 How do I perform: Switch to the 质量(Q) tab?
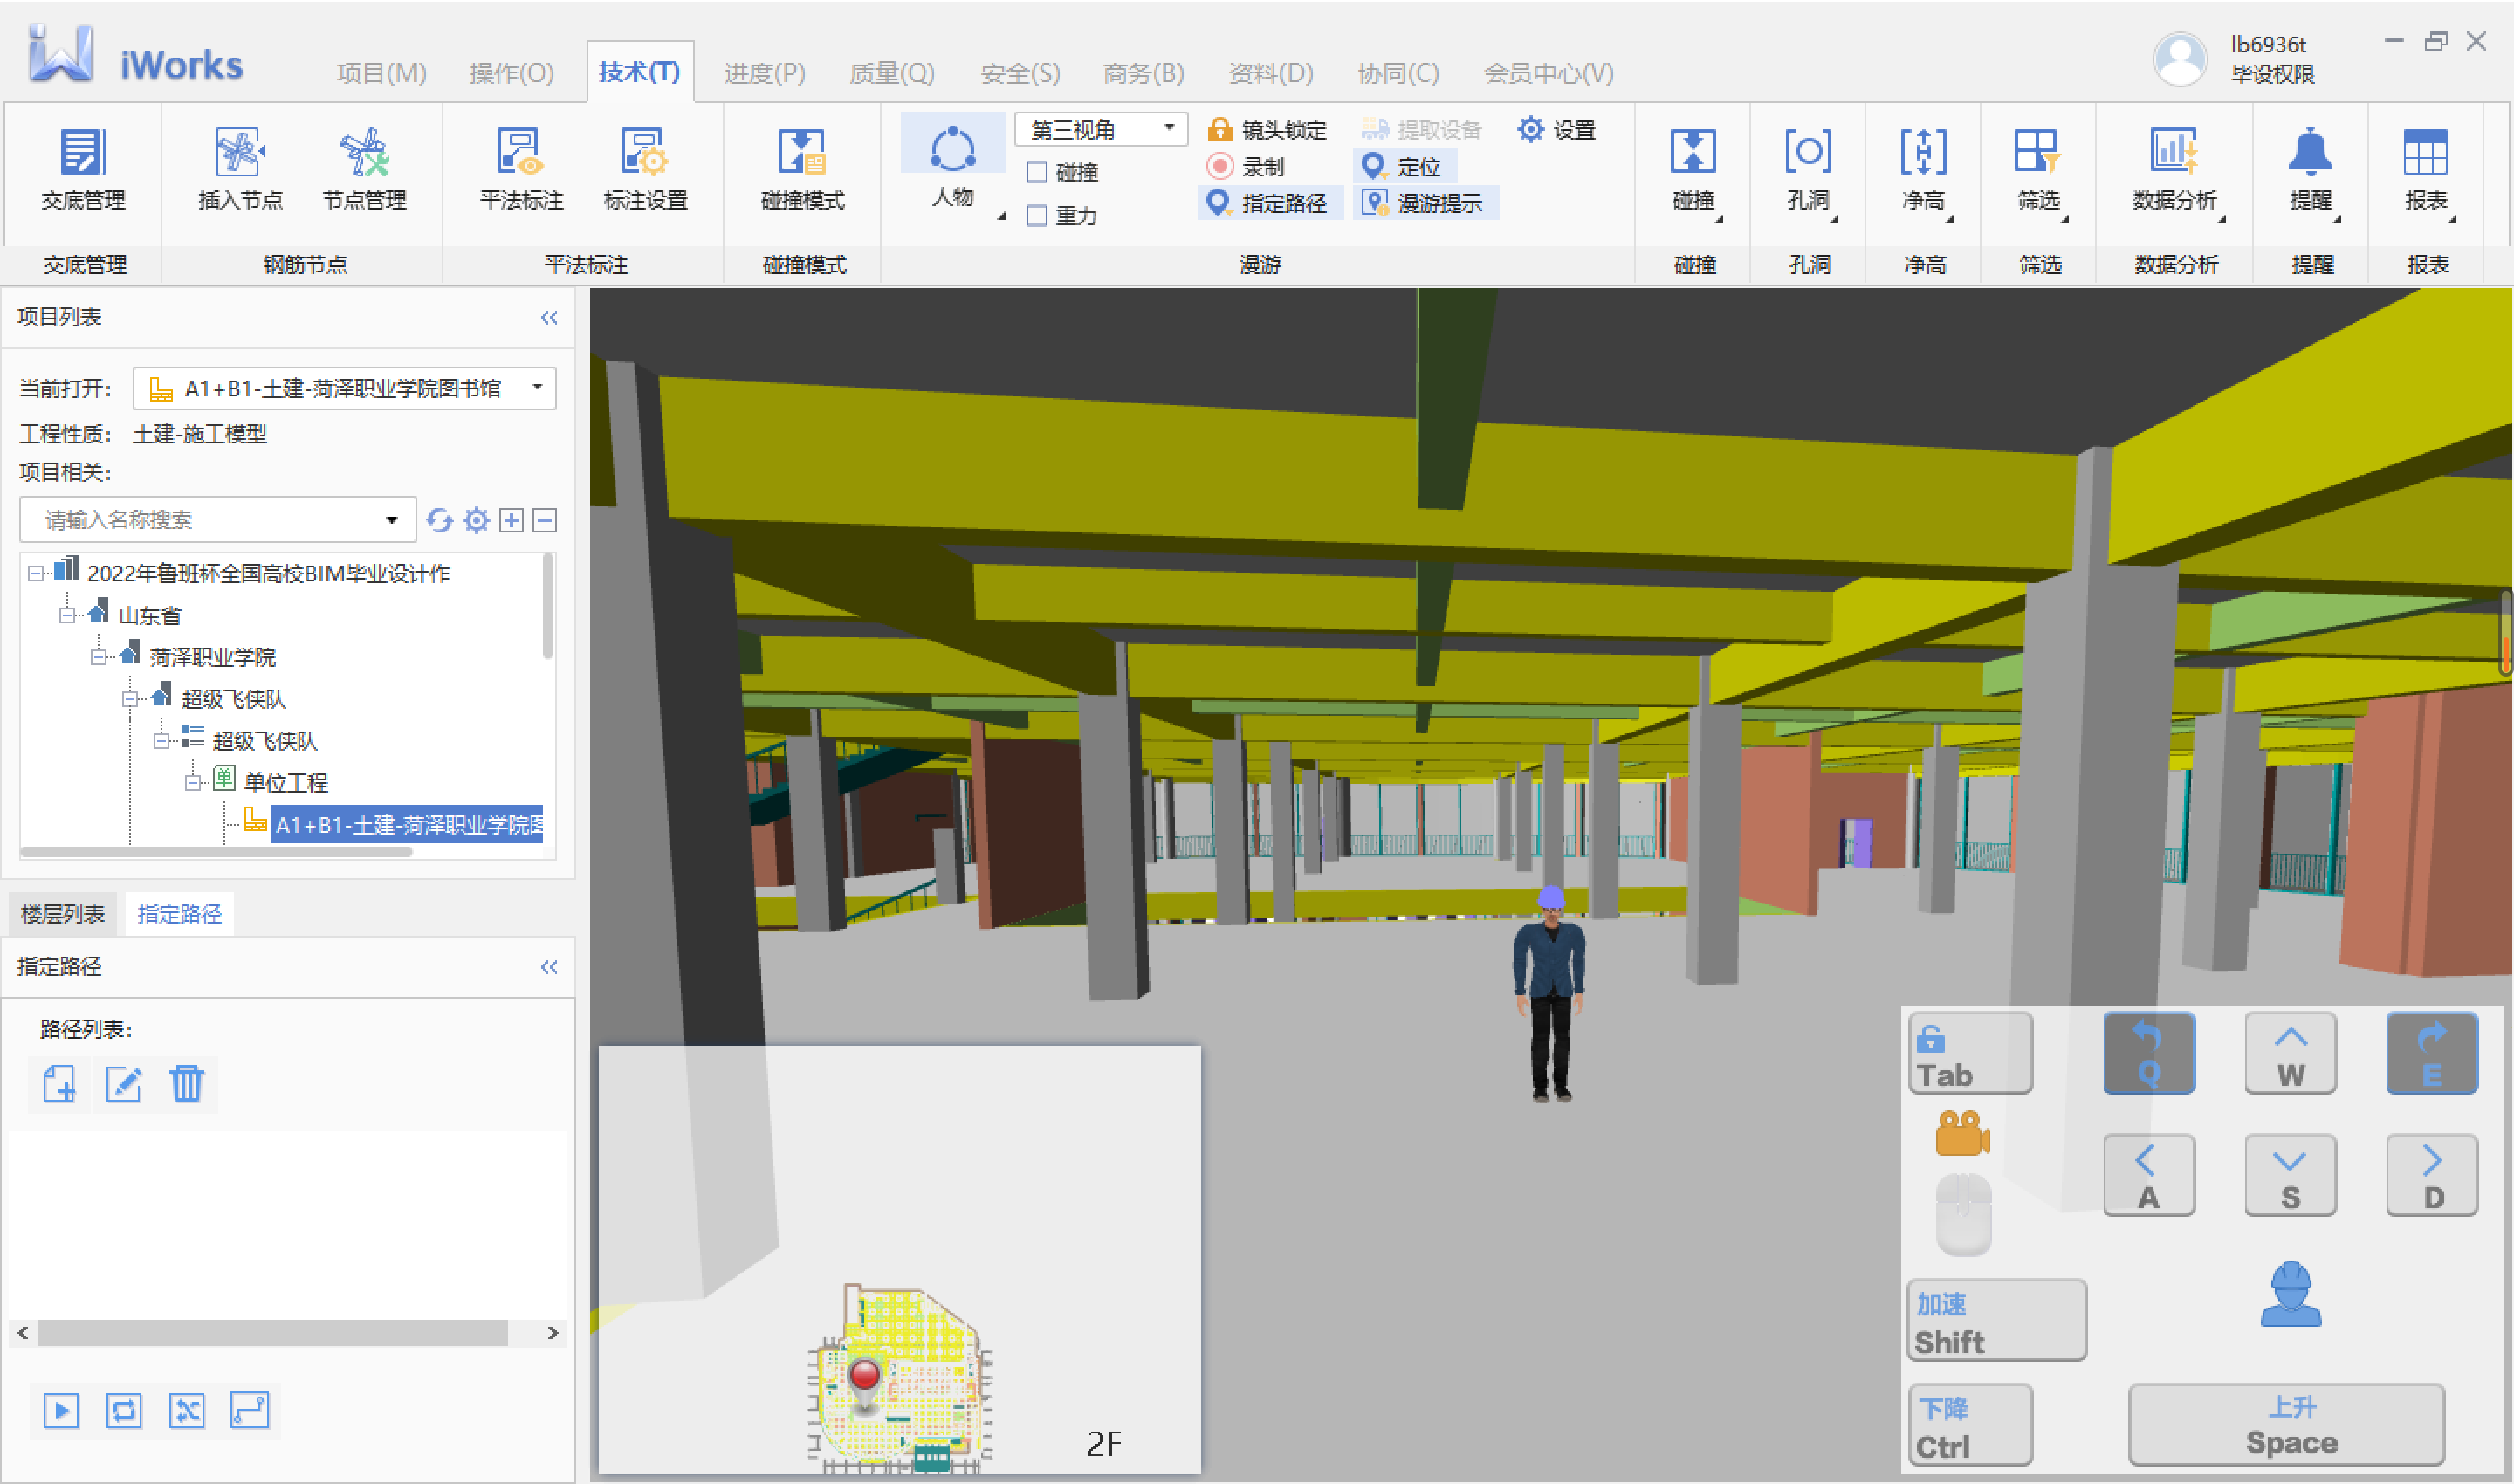click(x=891, y=73)
